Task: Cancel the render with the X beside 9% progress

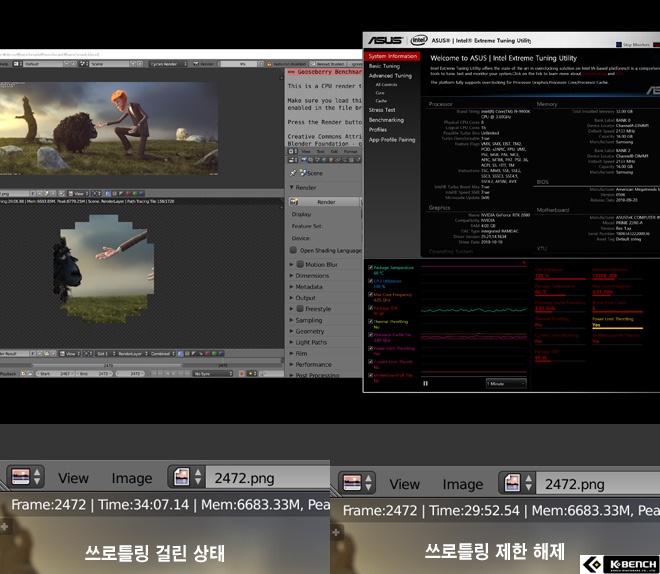Action: 261,64
